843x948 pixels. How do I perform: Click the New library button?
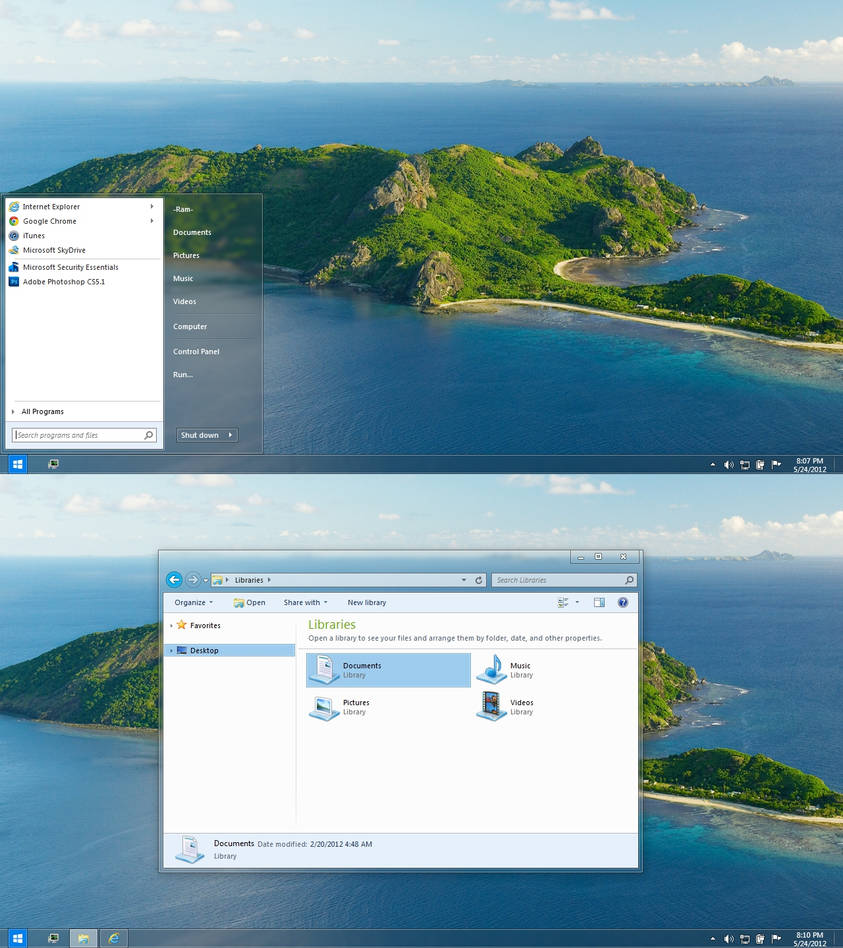[x=366, y=602]
